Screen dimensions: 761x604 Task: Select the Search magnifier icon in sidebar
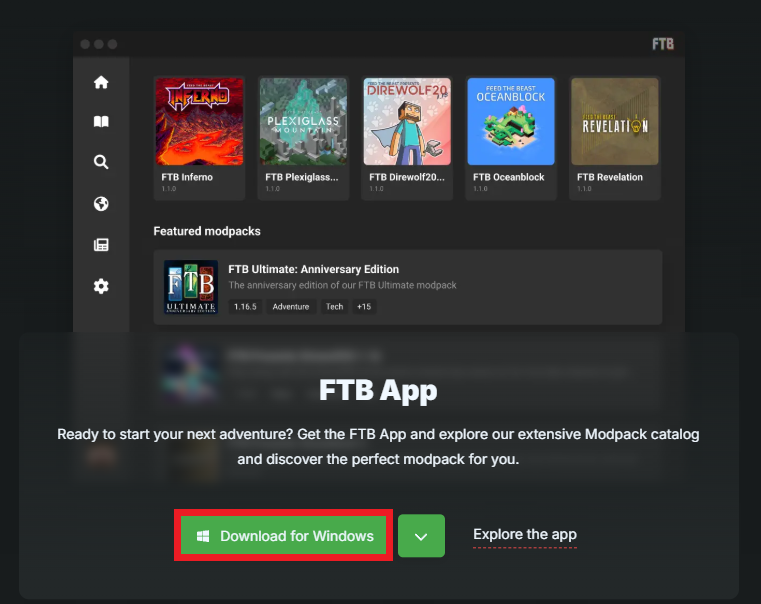[101, 162]
